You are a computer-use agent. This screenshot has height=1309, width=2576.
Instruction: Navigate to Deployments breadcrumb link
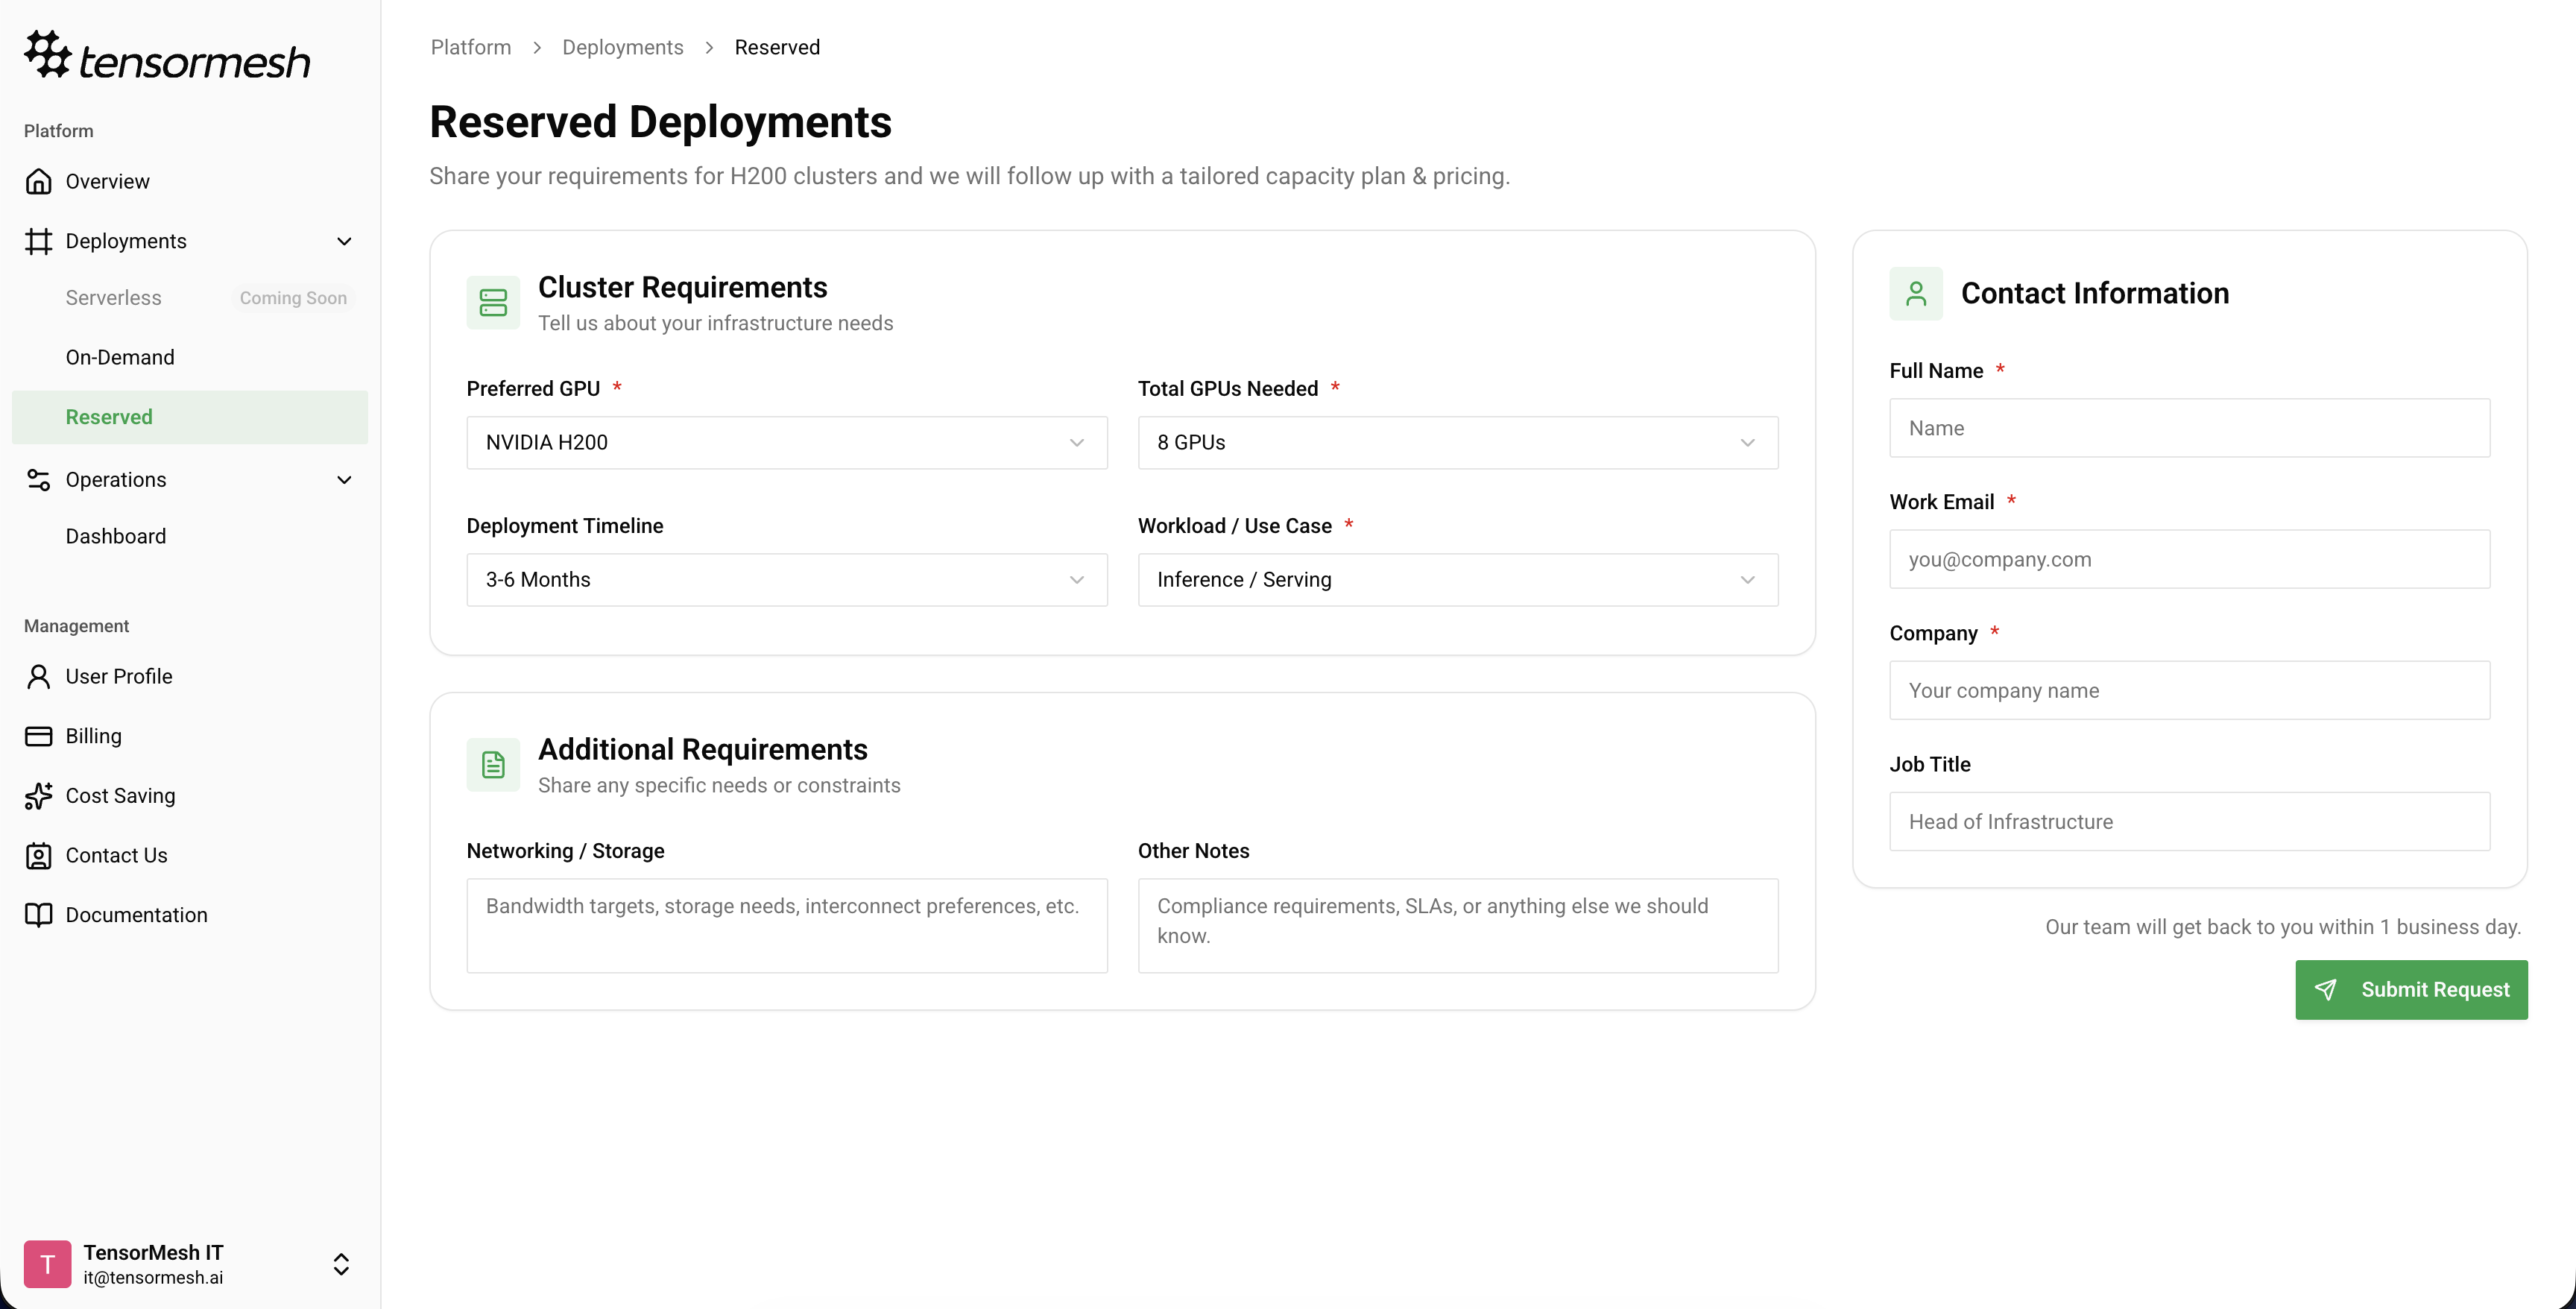tap(622, 47)
